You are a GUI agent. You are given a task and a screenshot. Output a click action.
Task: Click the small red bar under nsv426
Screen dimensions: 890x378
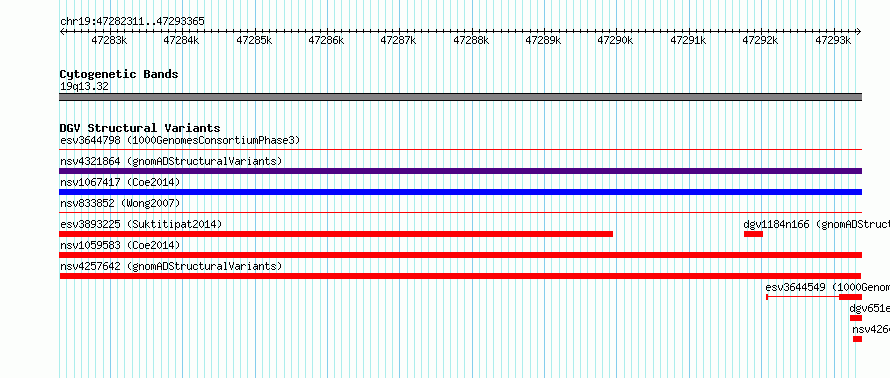coord(857,339)
